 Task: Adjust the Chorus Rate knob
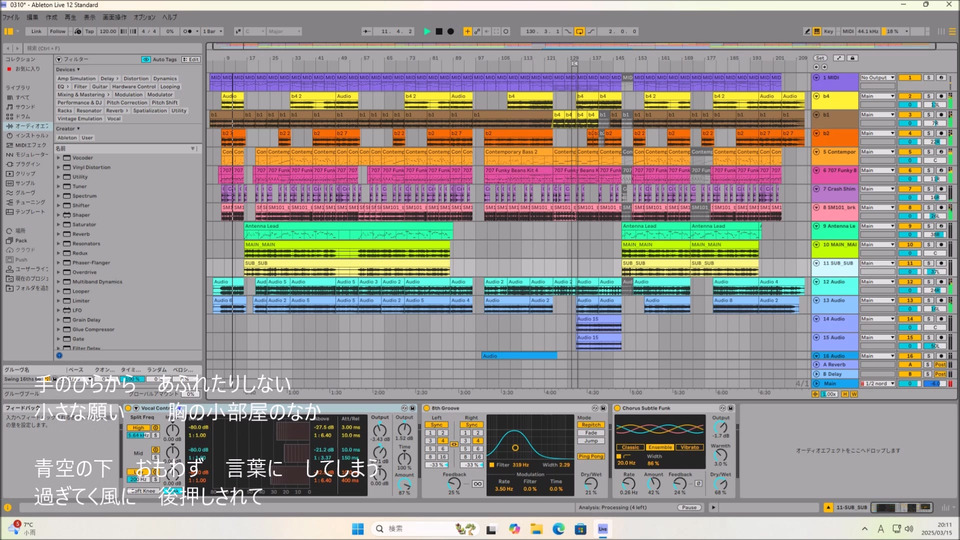coord(628,484)
